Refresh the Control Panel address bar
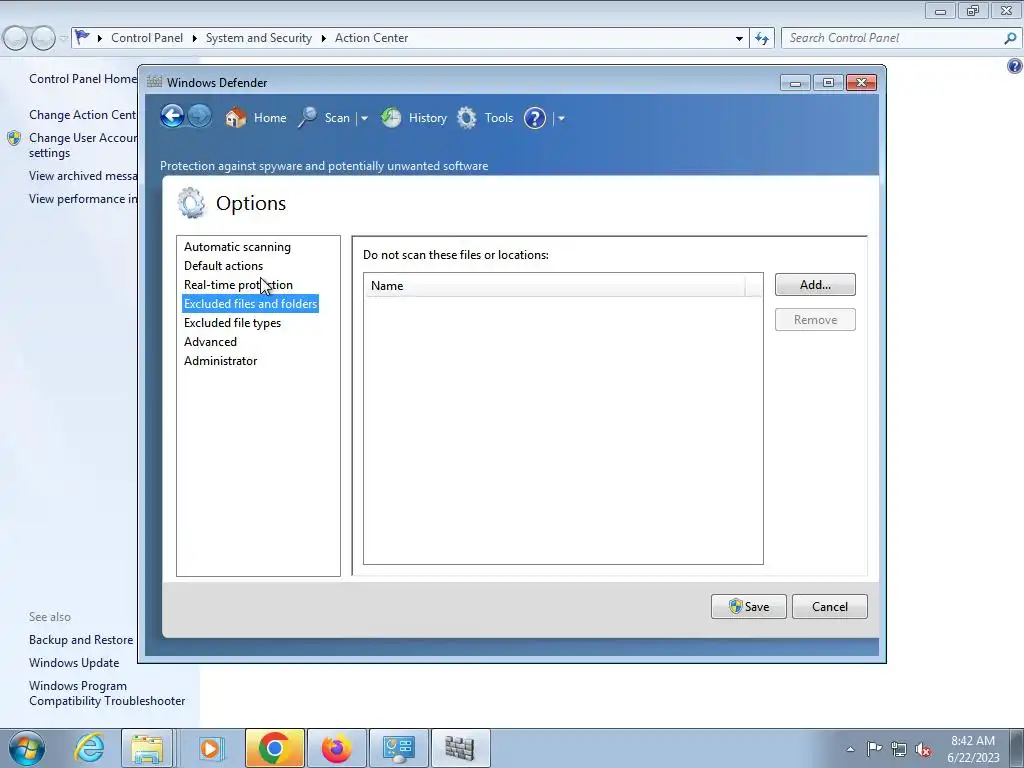Screen dimensions: 1024x768 click(x=761, y=38)
